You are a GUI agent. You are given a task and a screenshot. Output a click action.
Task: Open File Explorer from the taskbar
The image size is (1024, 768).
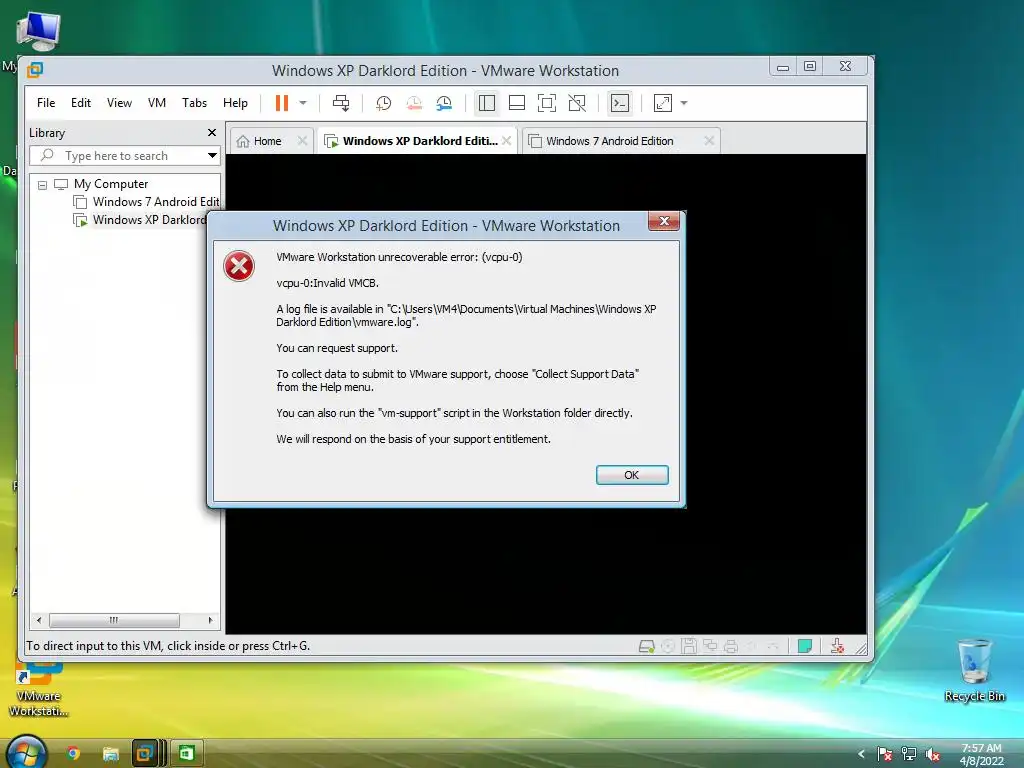pos(111,754)
